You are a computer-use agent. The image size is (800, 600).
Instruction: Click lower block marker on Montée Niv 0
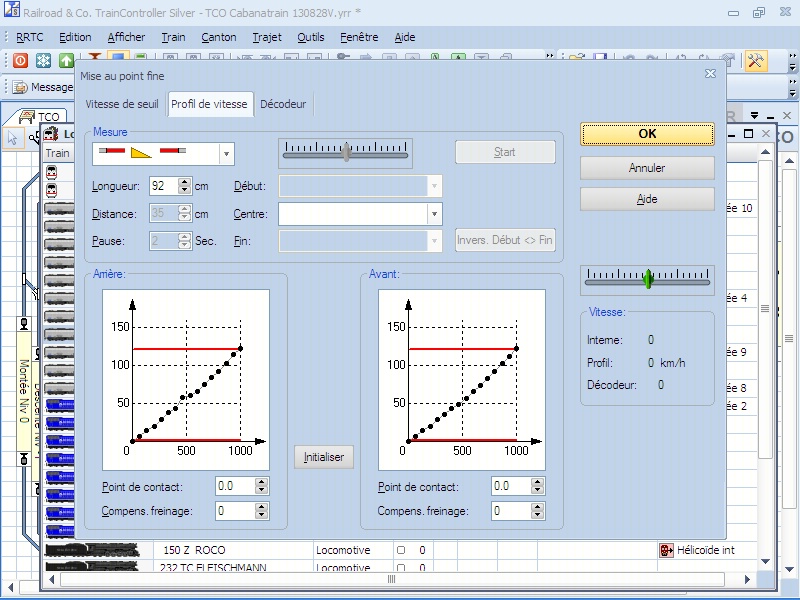pyautogui.click(x=23, y=459)
